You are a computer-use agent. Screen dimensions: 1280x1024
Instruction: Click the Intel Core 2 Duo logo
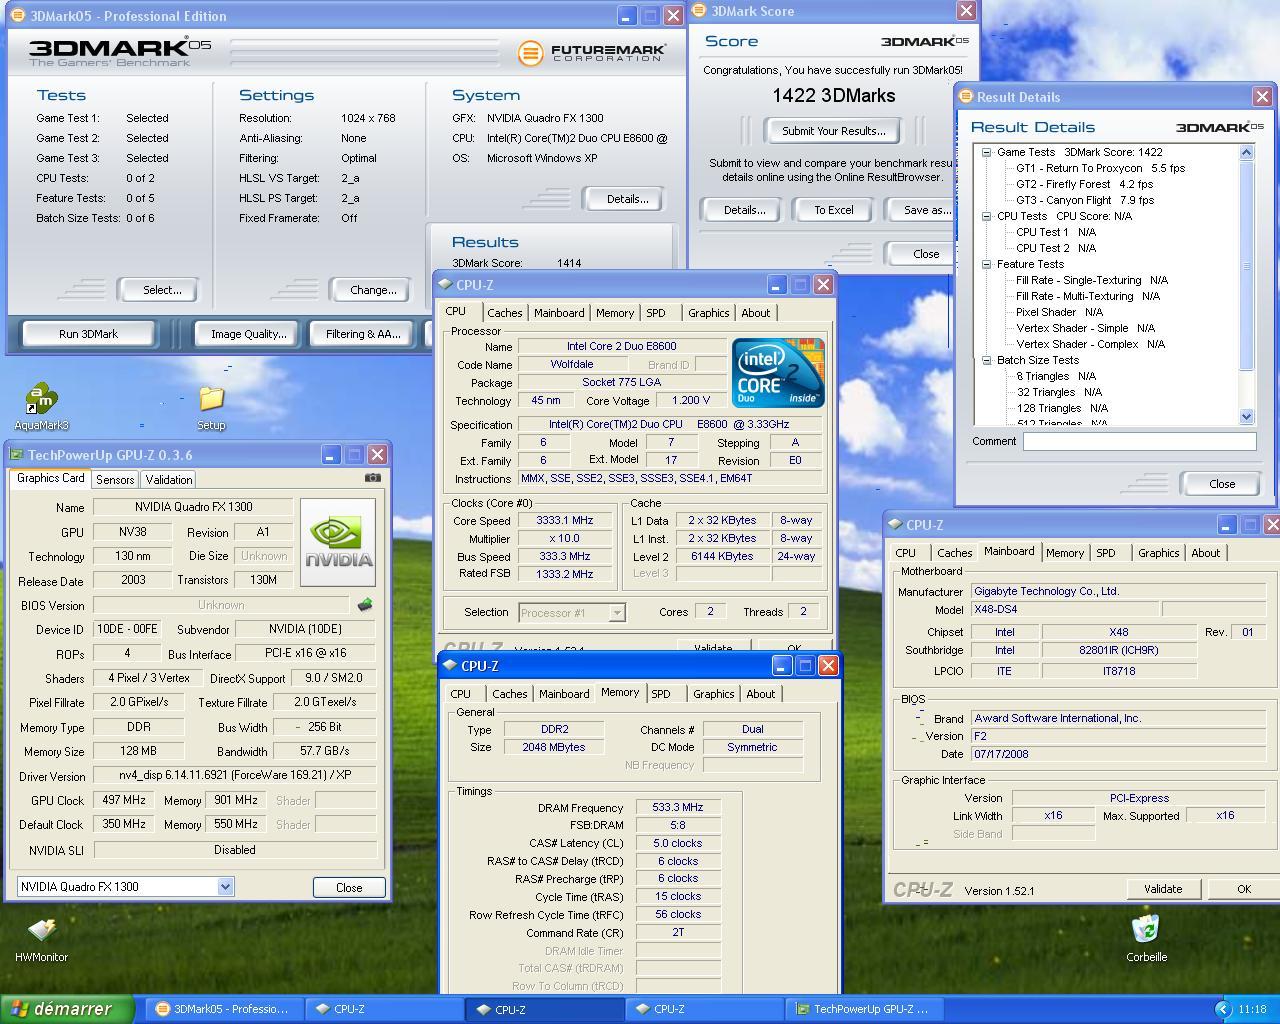click(x=778, y=372)
